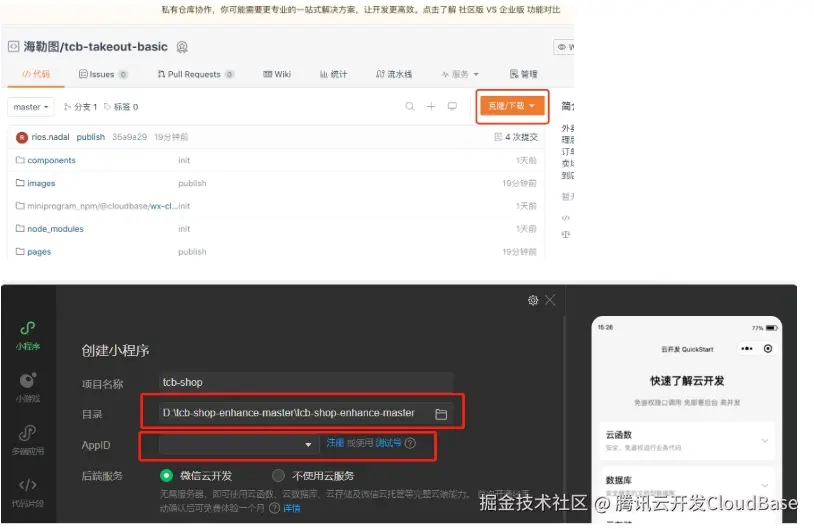Click the repository type icon before 海勒图
The height and width of the screenshot is (529, 814).
[x=13, y=47]
